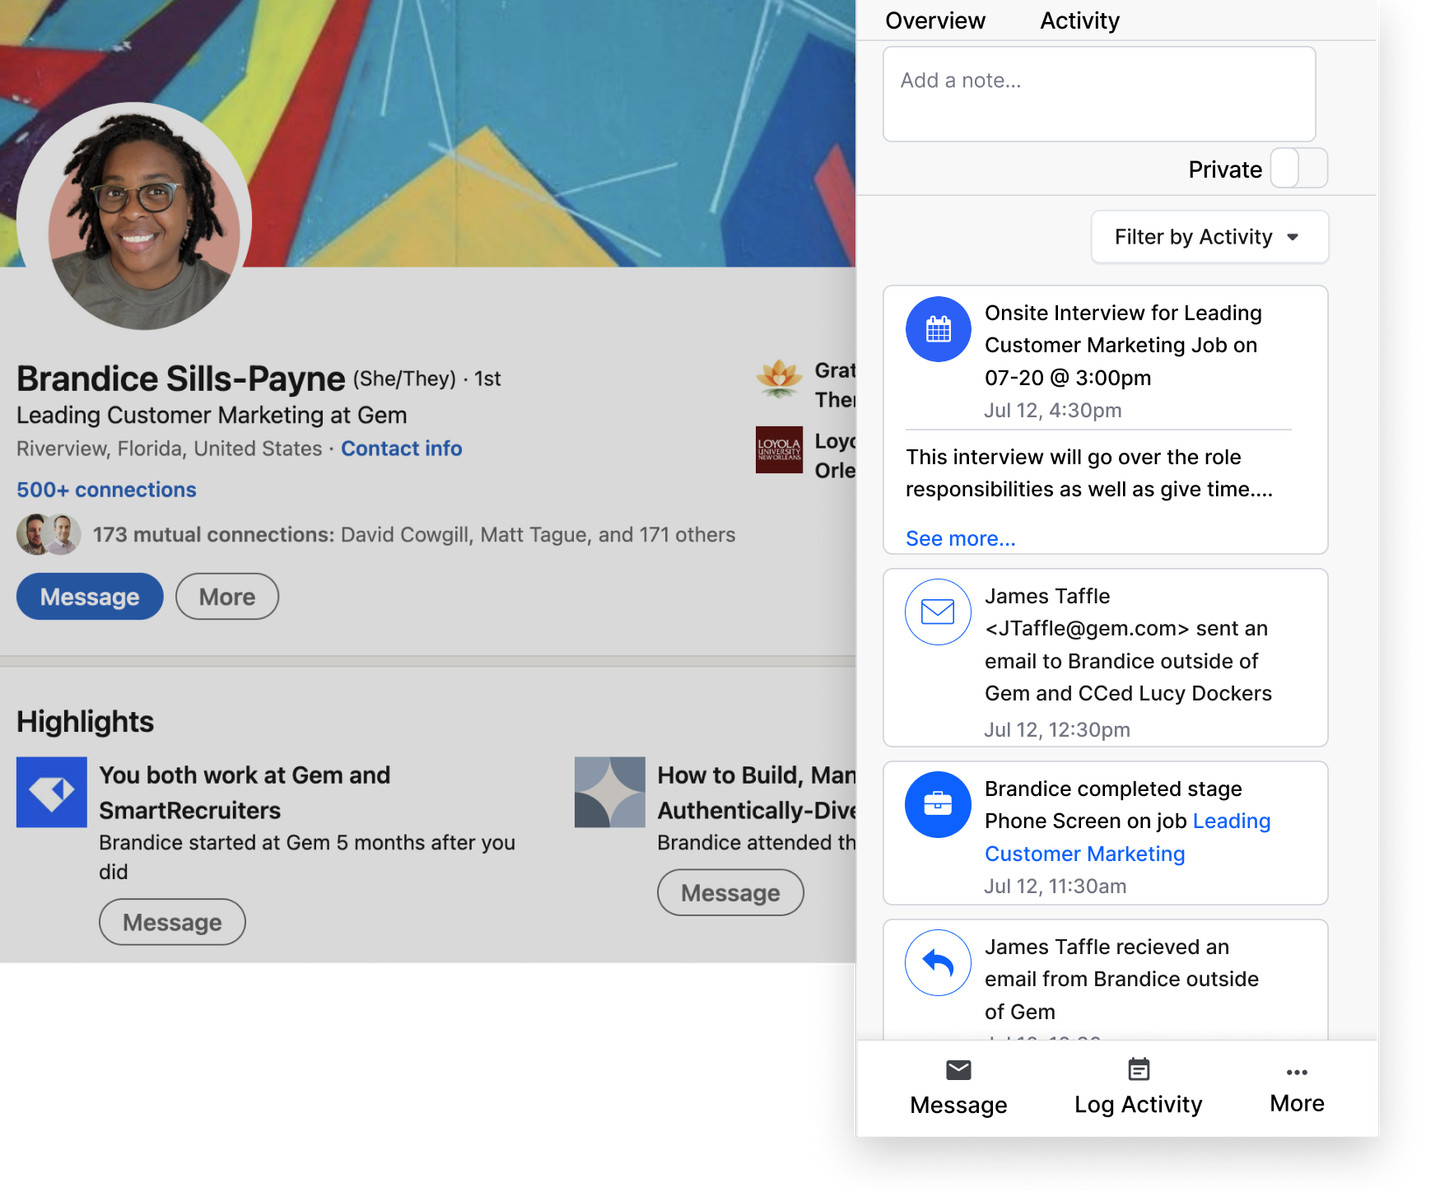Click the three-dot More icon in bottom bar
The height and width of the screenshot is (1191, 1440).
tap(1297, 1072)
